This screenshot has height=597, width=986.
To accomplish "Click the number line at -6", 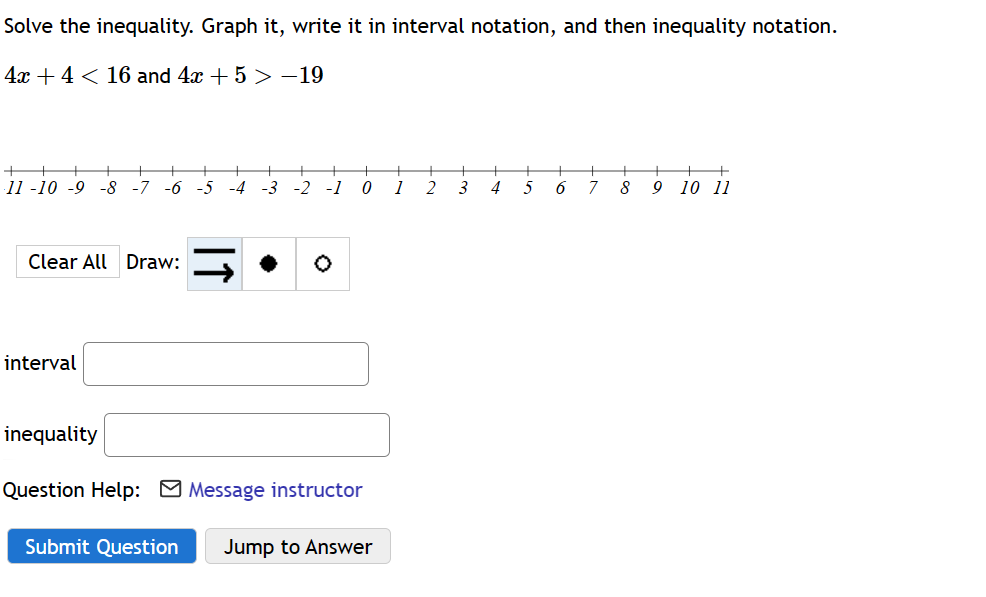I will tap(173, 170).
